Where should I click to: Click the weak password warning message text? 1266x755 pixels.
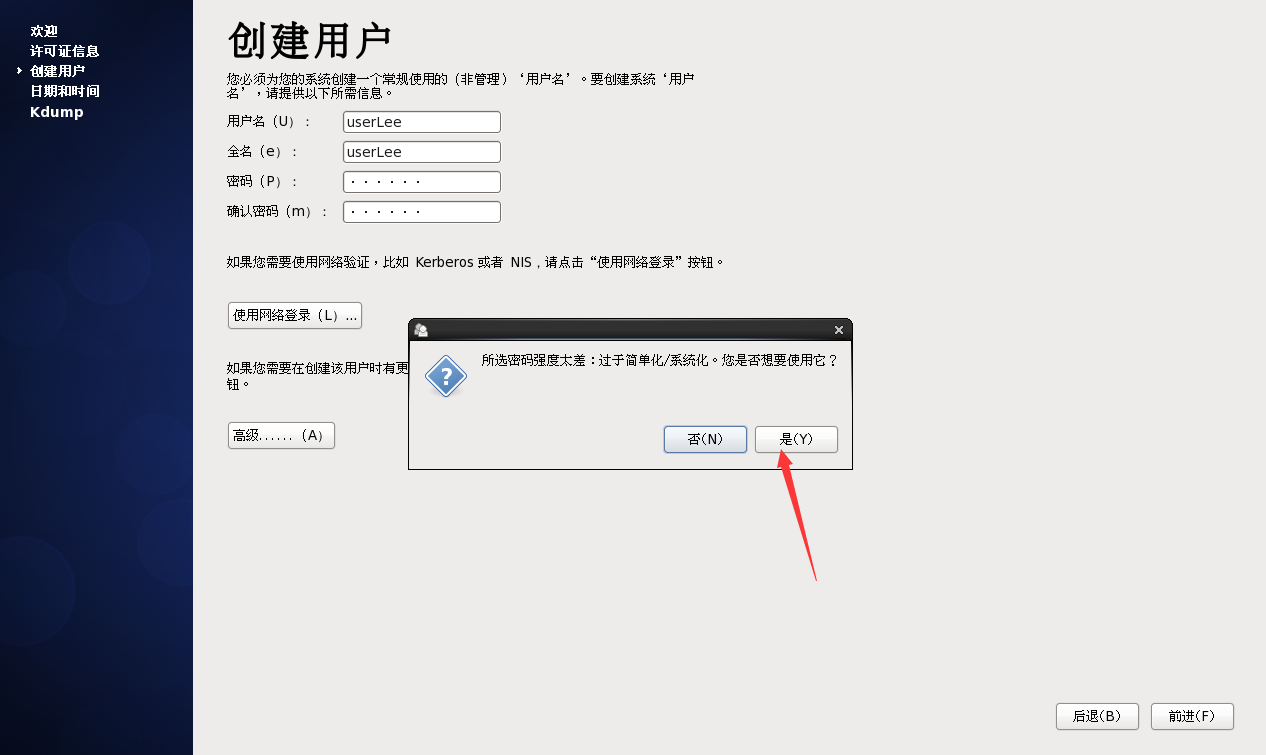coord(659,360)
